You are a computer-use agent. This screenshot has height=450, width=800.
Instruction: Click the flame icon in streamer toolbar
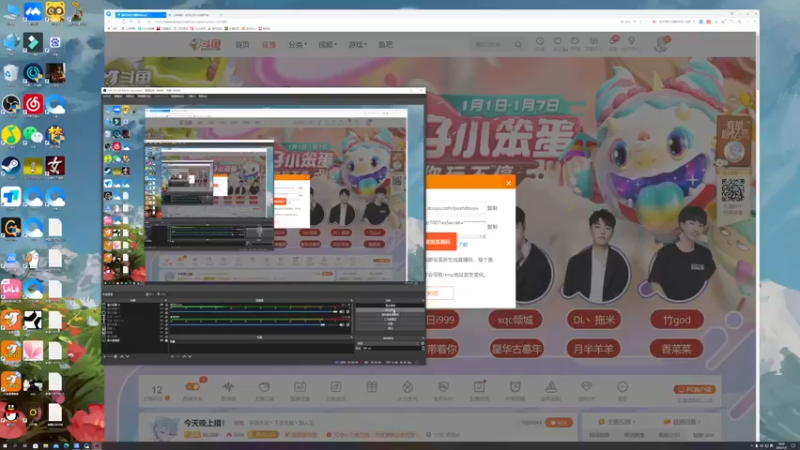click(407, 387)
